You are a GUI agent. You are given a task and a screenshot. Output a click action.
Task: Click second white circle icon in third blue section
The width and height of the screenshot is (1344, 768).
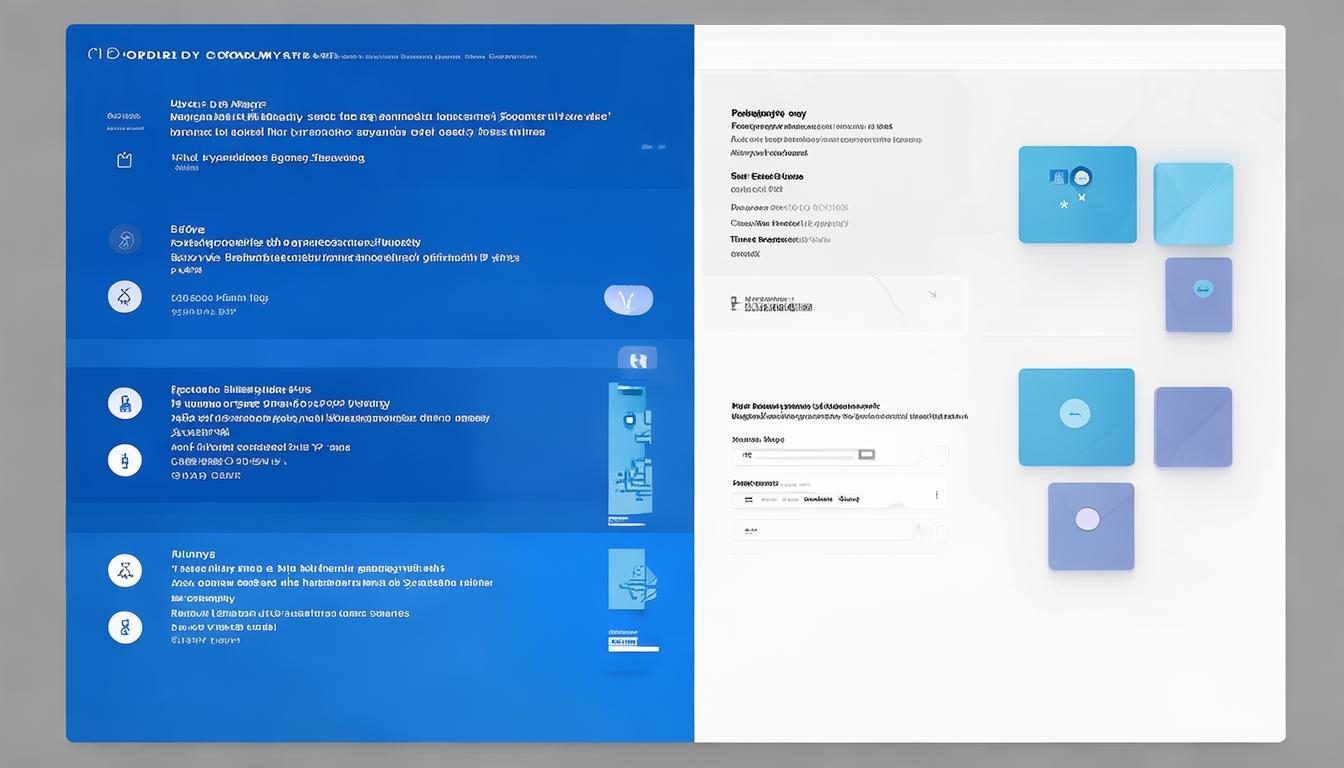pyautogui.click(x=125, y=460)
